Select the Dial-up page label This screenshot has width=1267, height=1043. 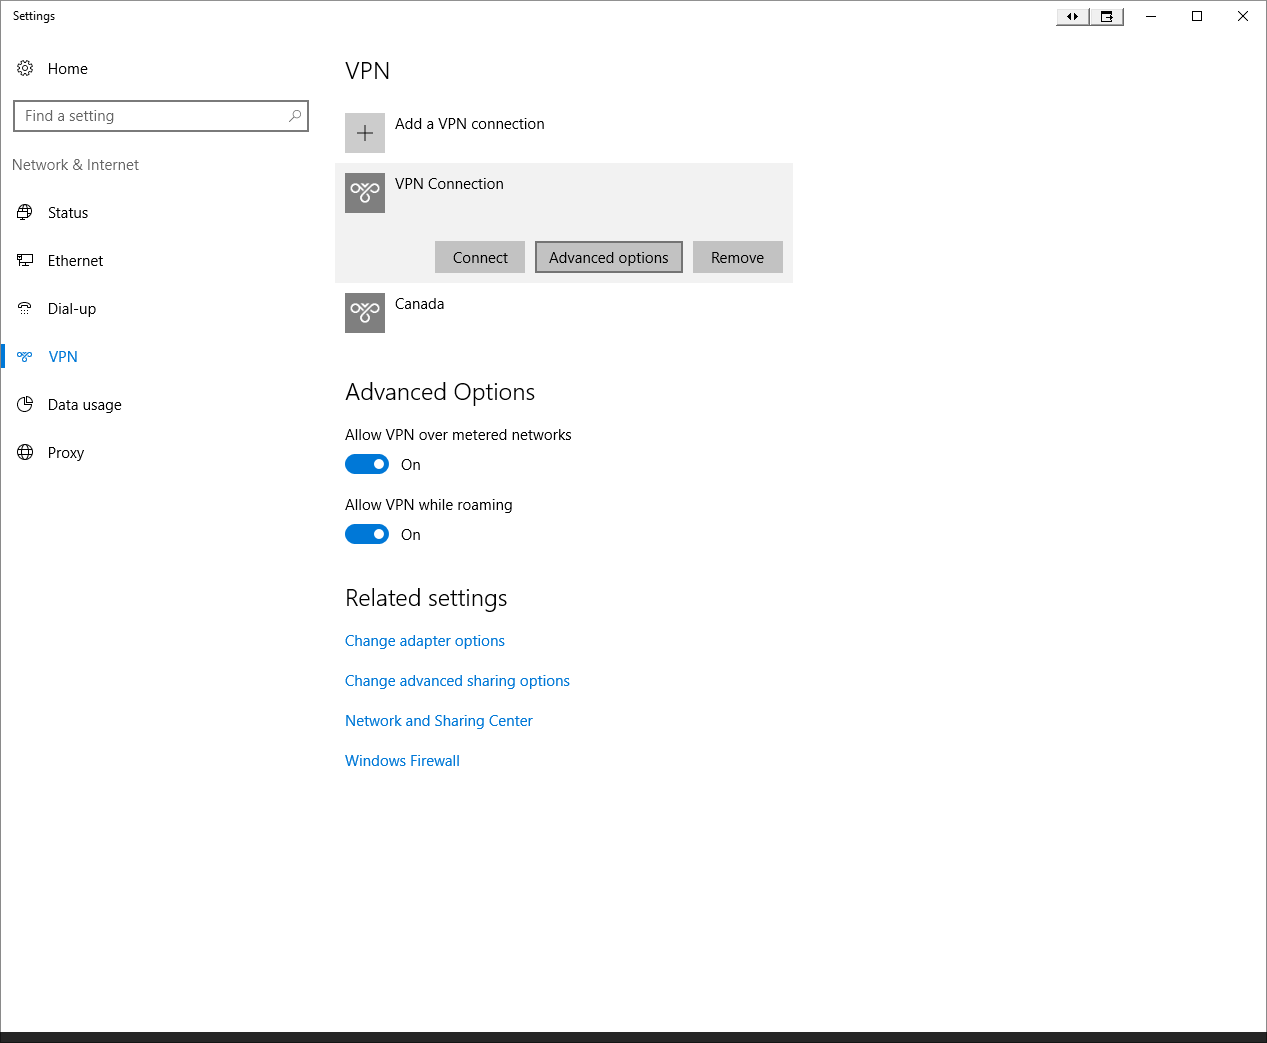(72, 309)
